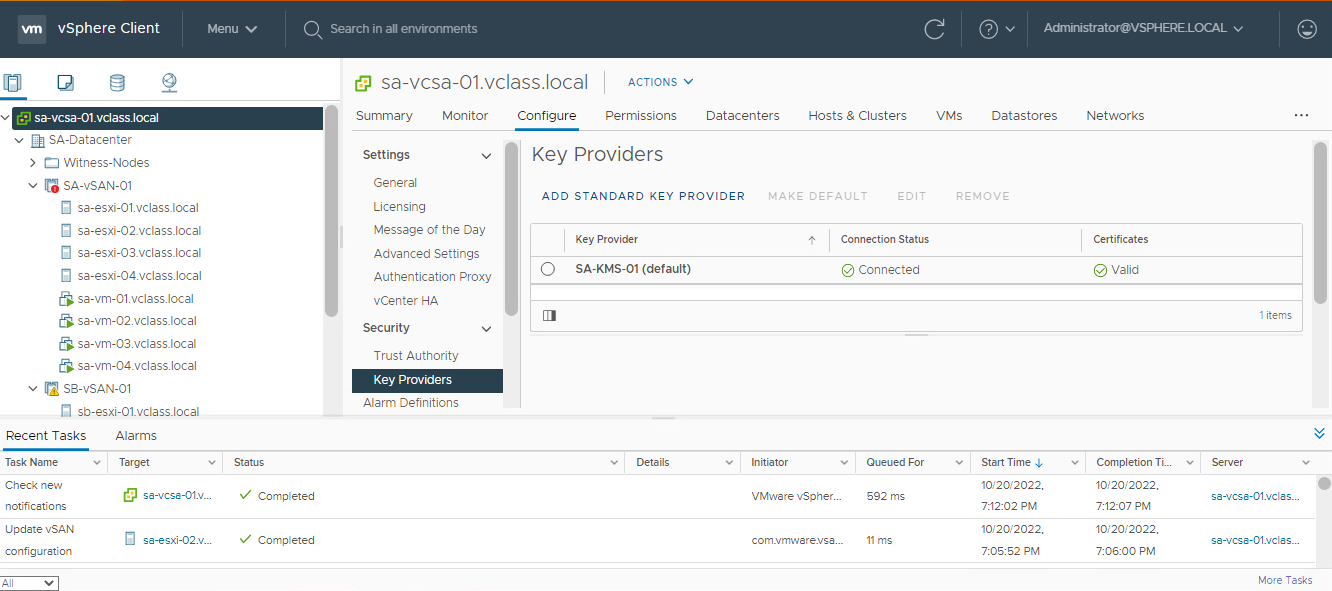1332x591 pixels.
Task: Click the sa-vm-01.vclass.local VM icon
Action: coord(67,298)
